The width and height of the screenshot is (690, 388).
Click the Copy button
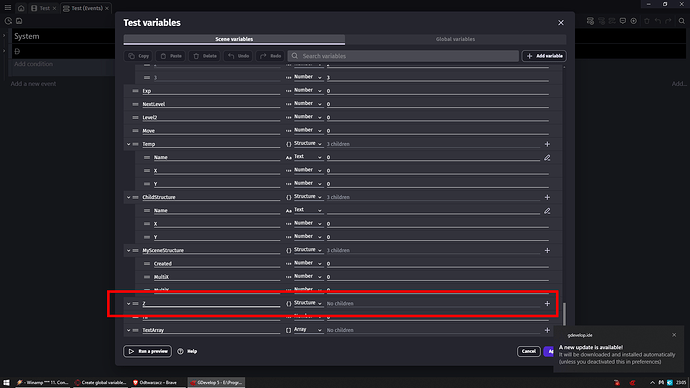pyautogui.click(x=138, y=56)
